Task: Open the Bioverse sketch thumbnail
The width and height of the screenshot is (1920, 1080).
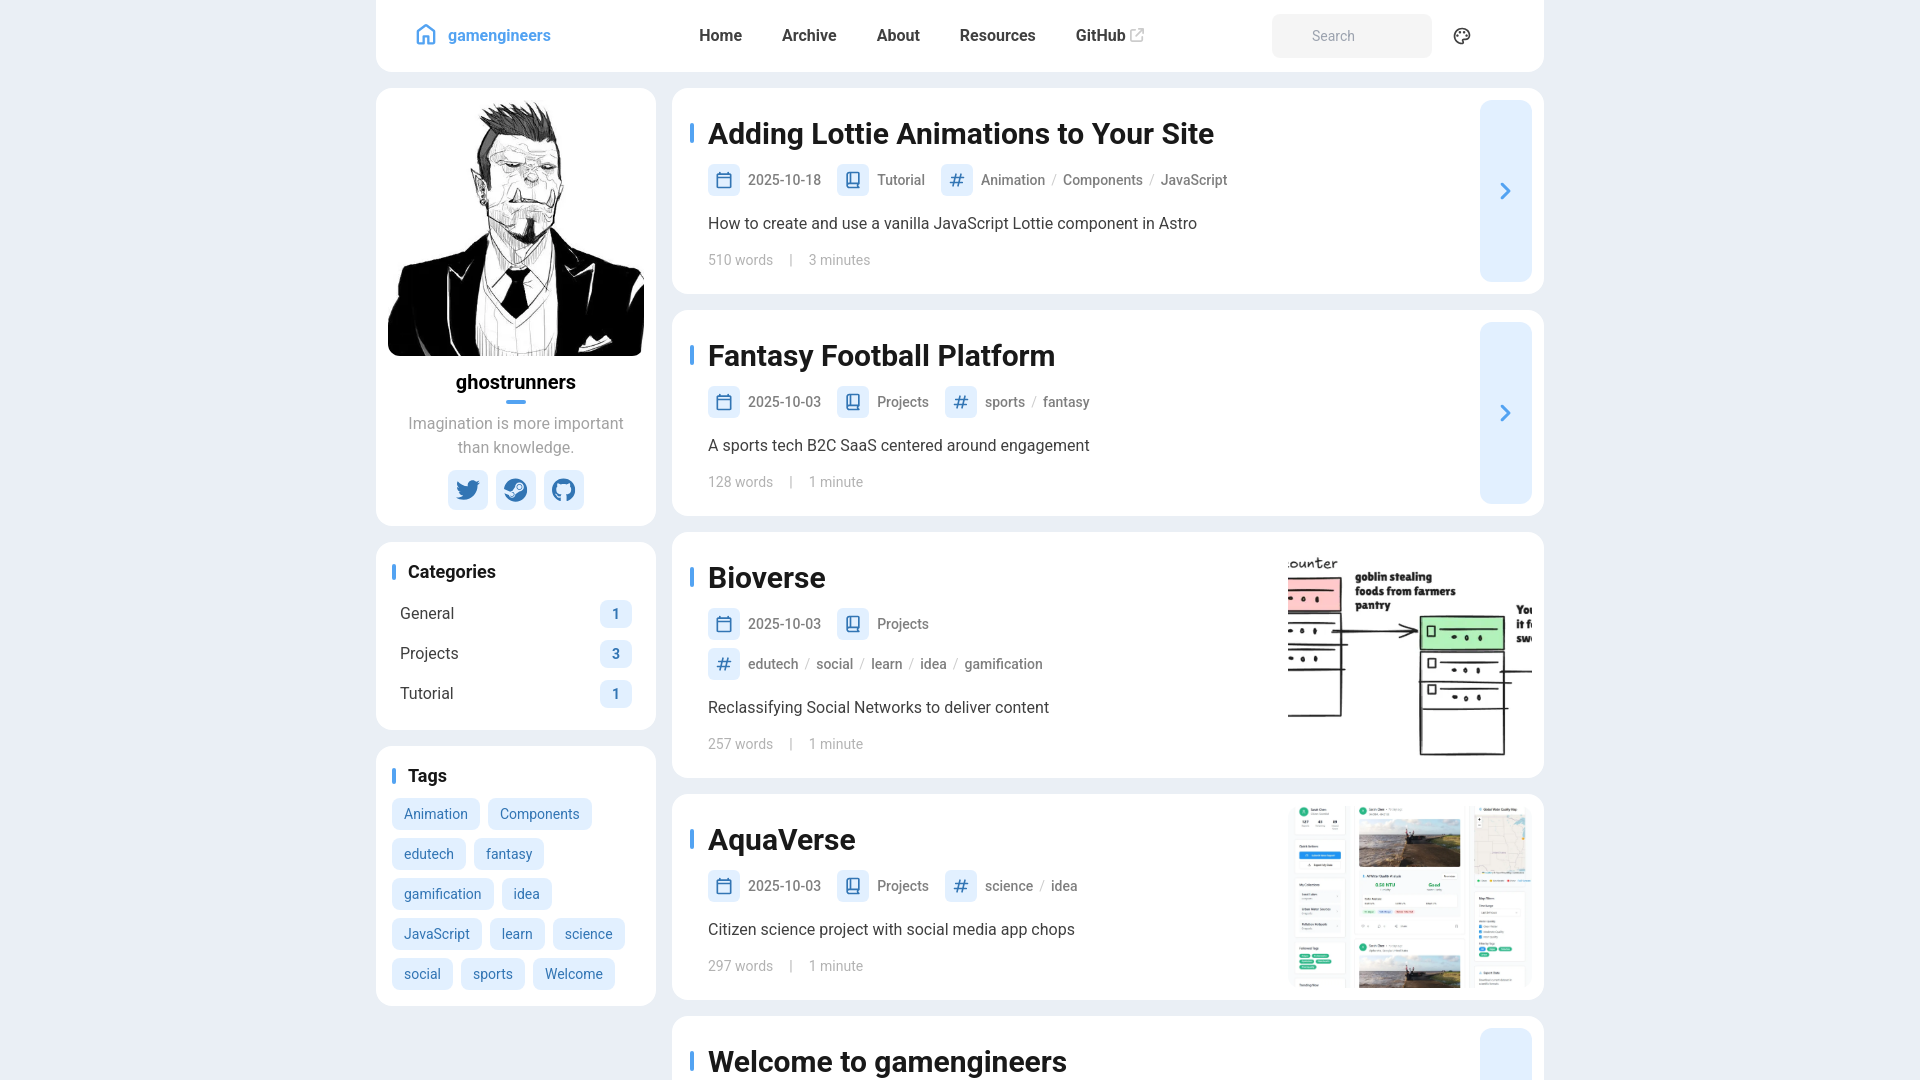Action: (1409, 655)
